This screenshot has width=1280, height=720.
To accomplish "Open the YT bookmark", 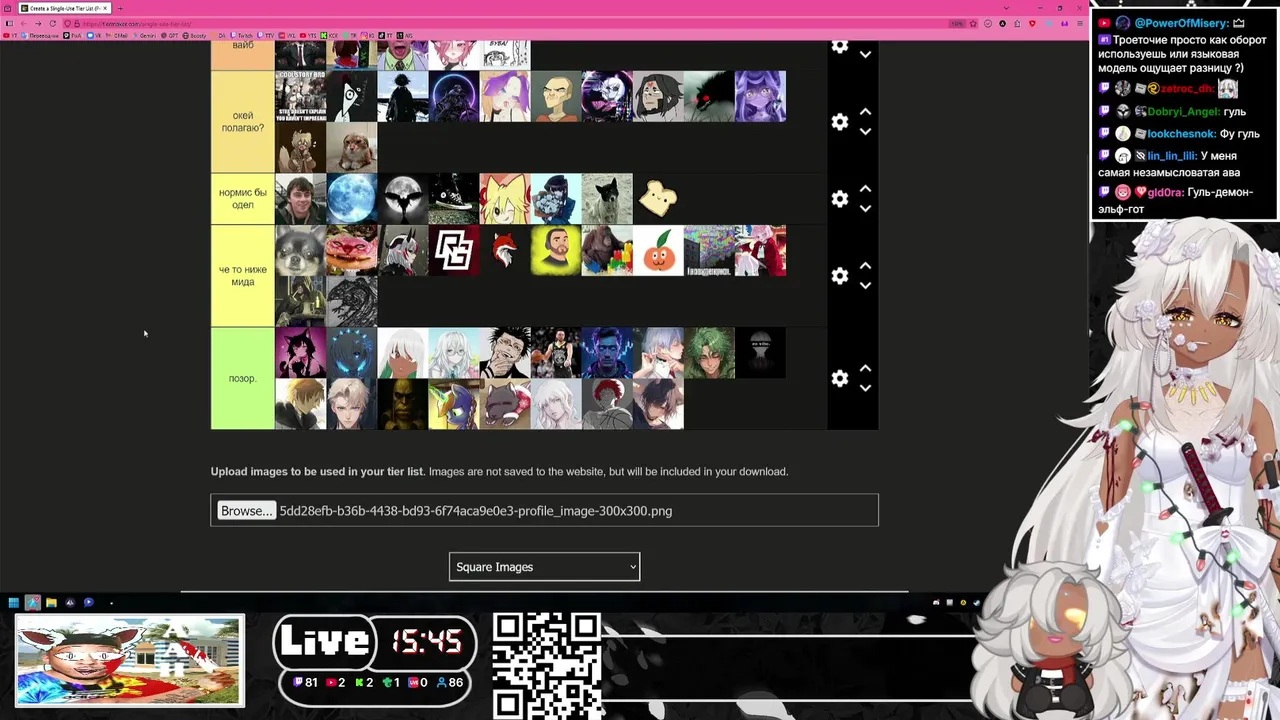I will (x=10, y=35).
